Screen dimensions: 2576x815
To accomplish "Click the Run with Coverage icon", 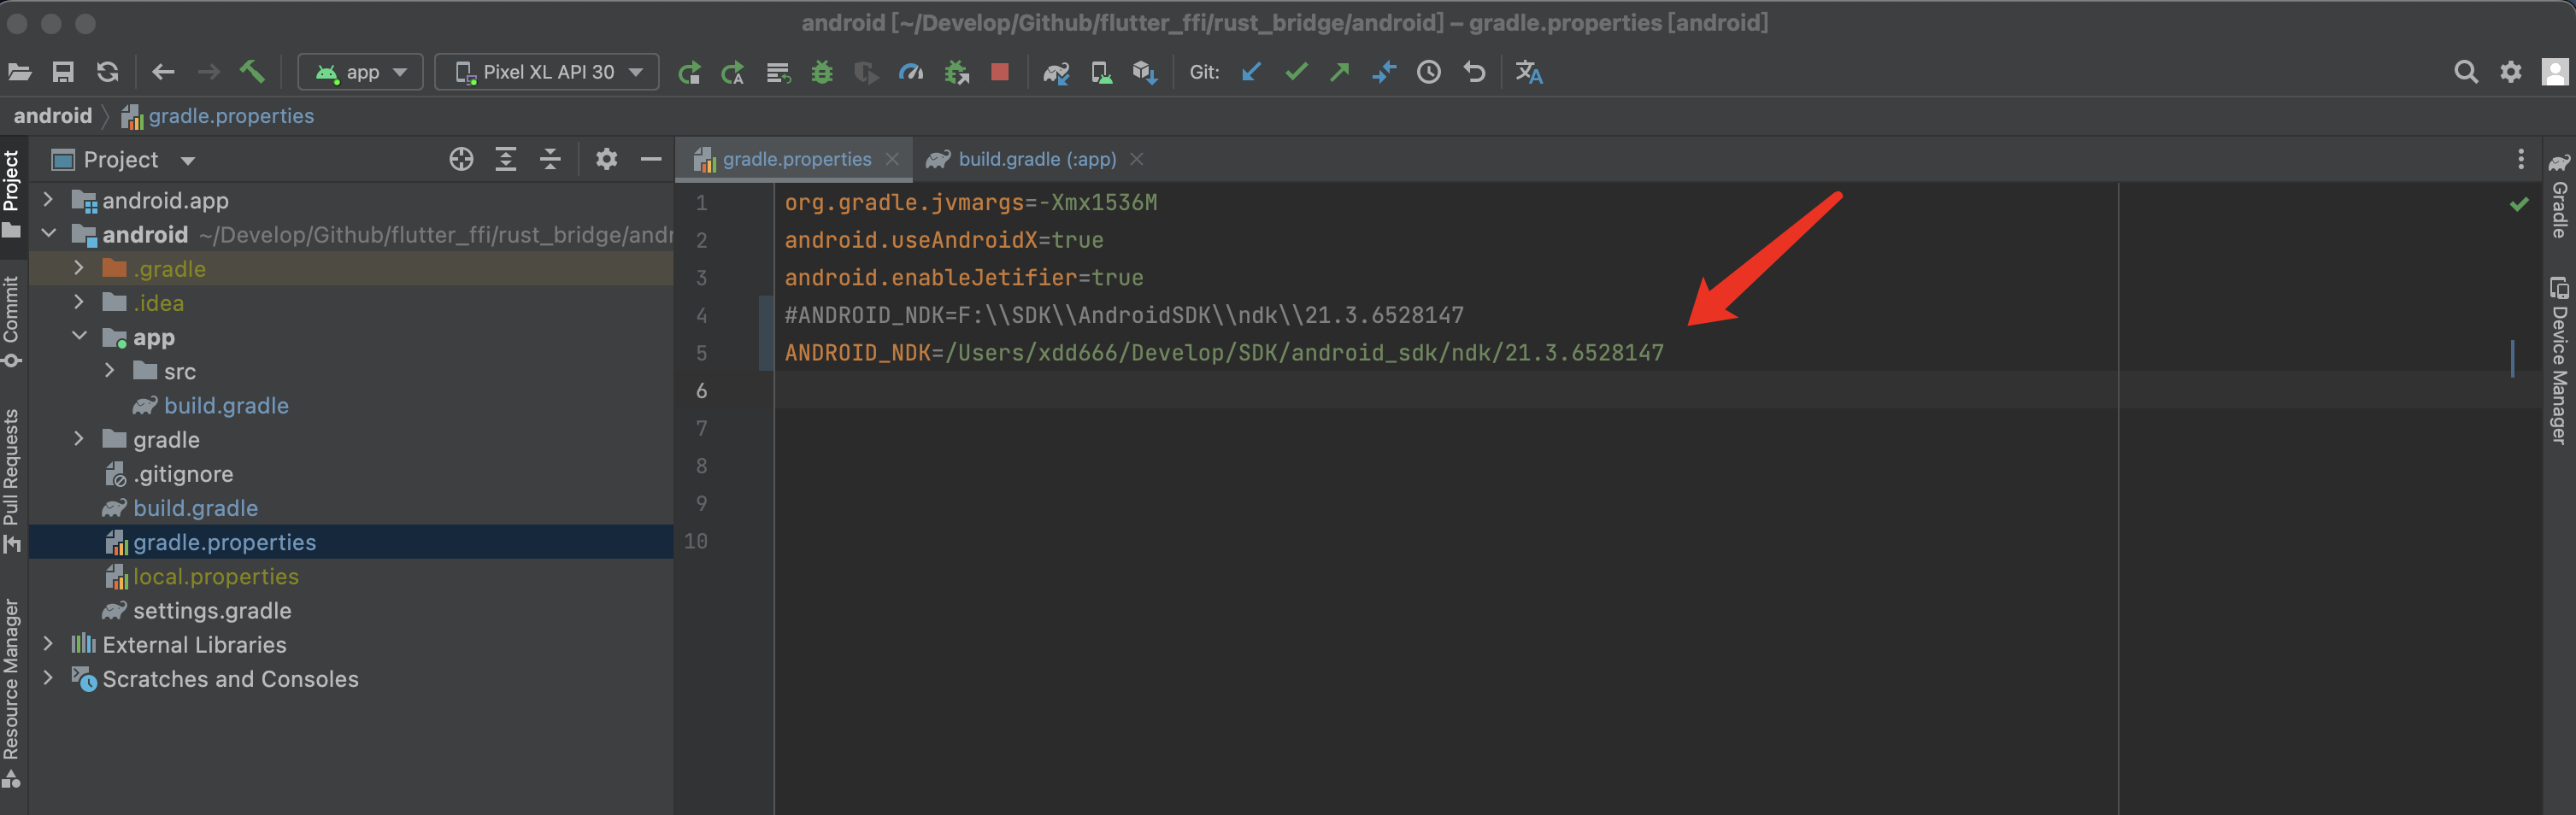I will pyautogui.click(x=866, y=72).
